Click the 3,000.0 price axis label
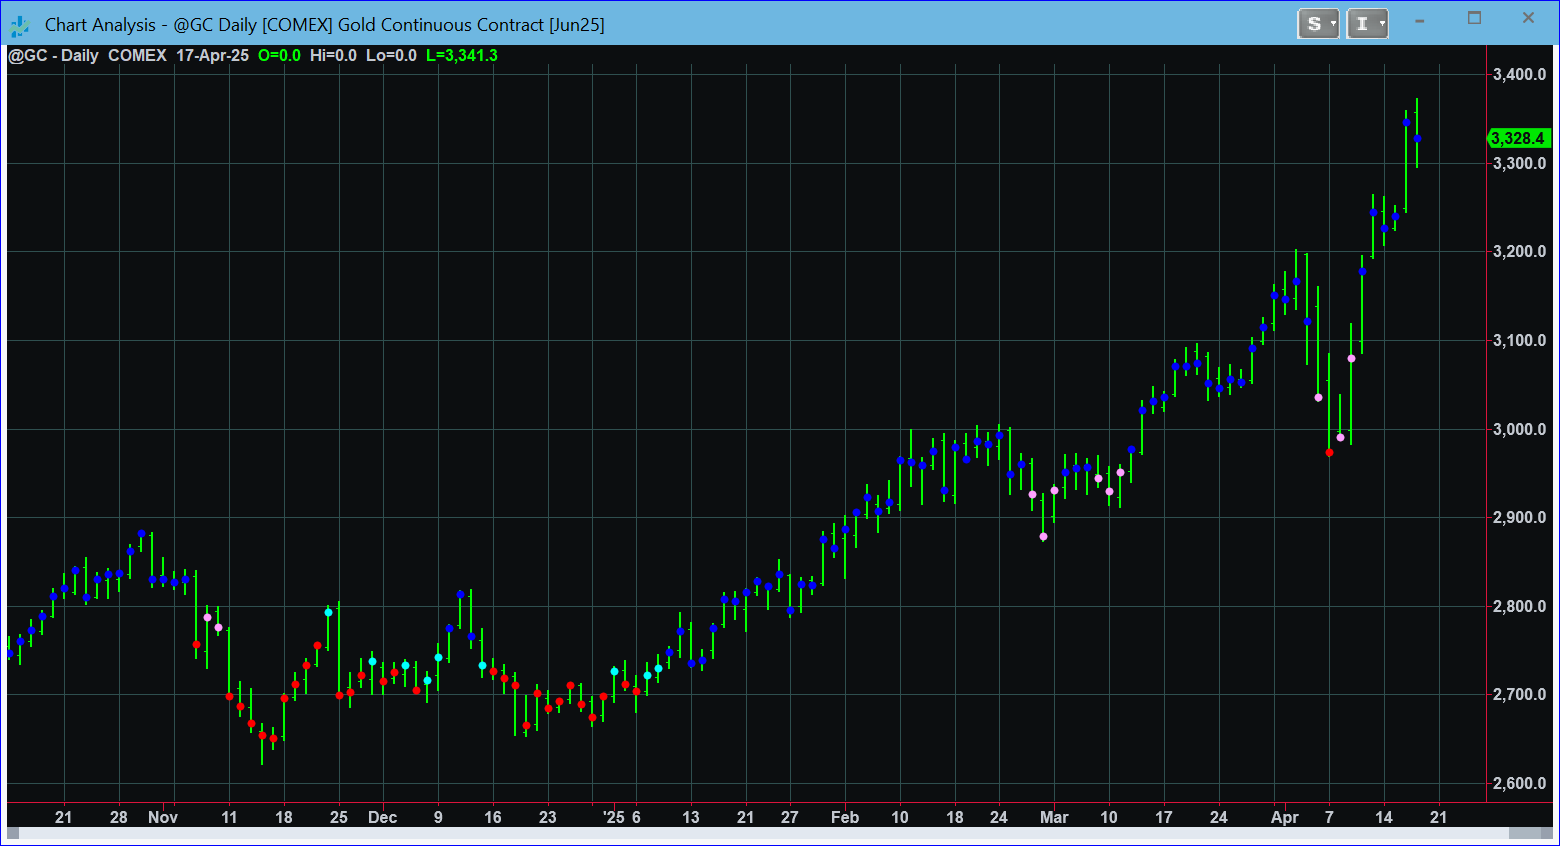The image size is (1560, 846). (x=1519, y=429)
